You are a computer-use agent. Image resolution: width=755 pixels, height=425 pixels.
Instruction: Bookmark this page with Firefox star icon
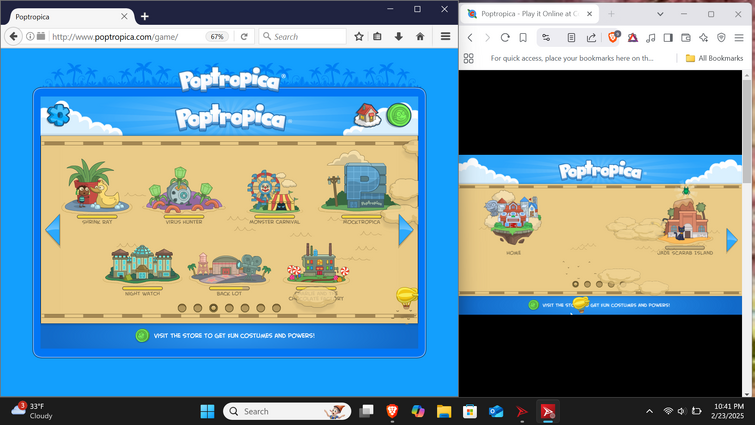[x=359, y=37]
